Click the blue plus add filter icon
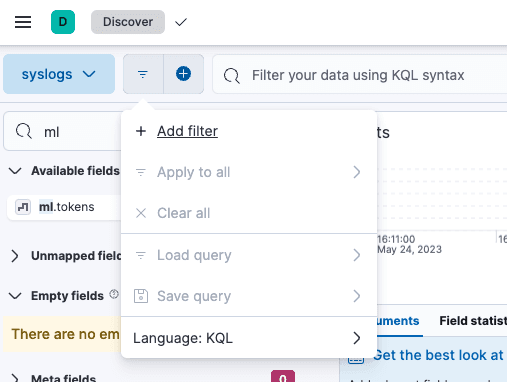 pyautogui.click(x=183, y=74)
